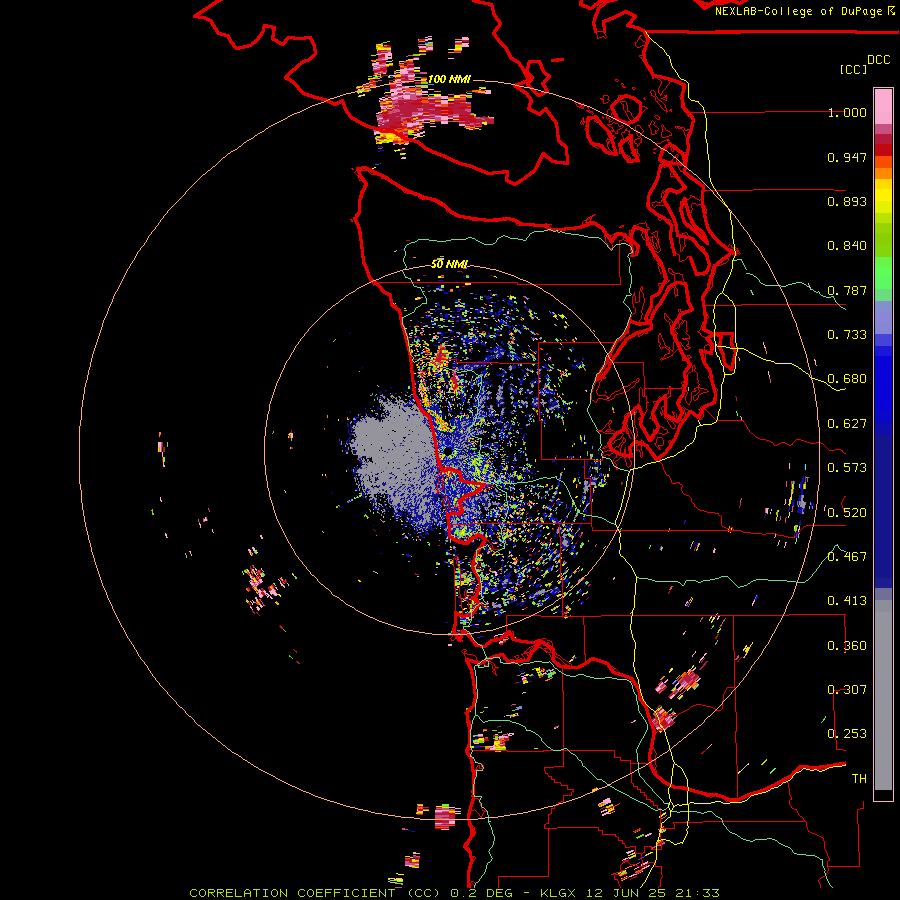This screenshot has width=900, height=900.
Task: Click the 1.000 value on color scale
Action: click(x=847, y=112)
